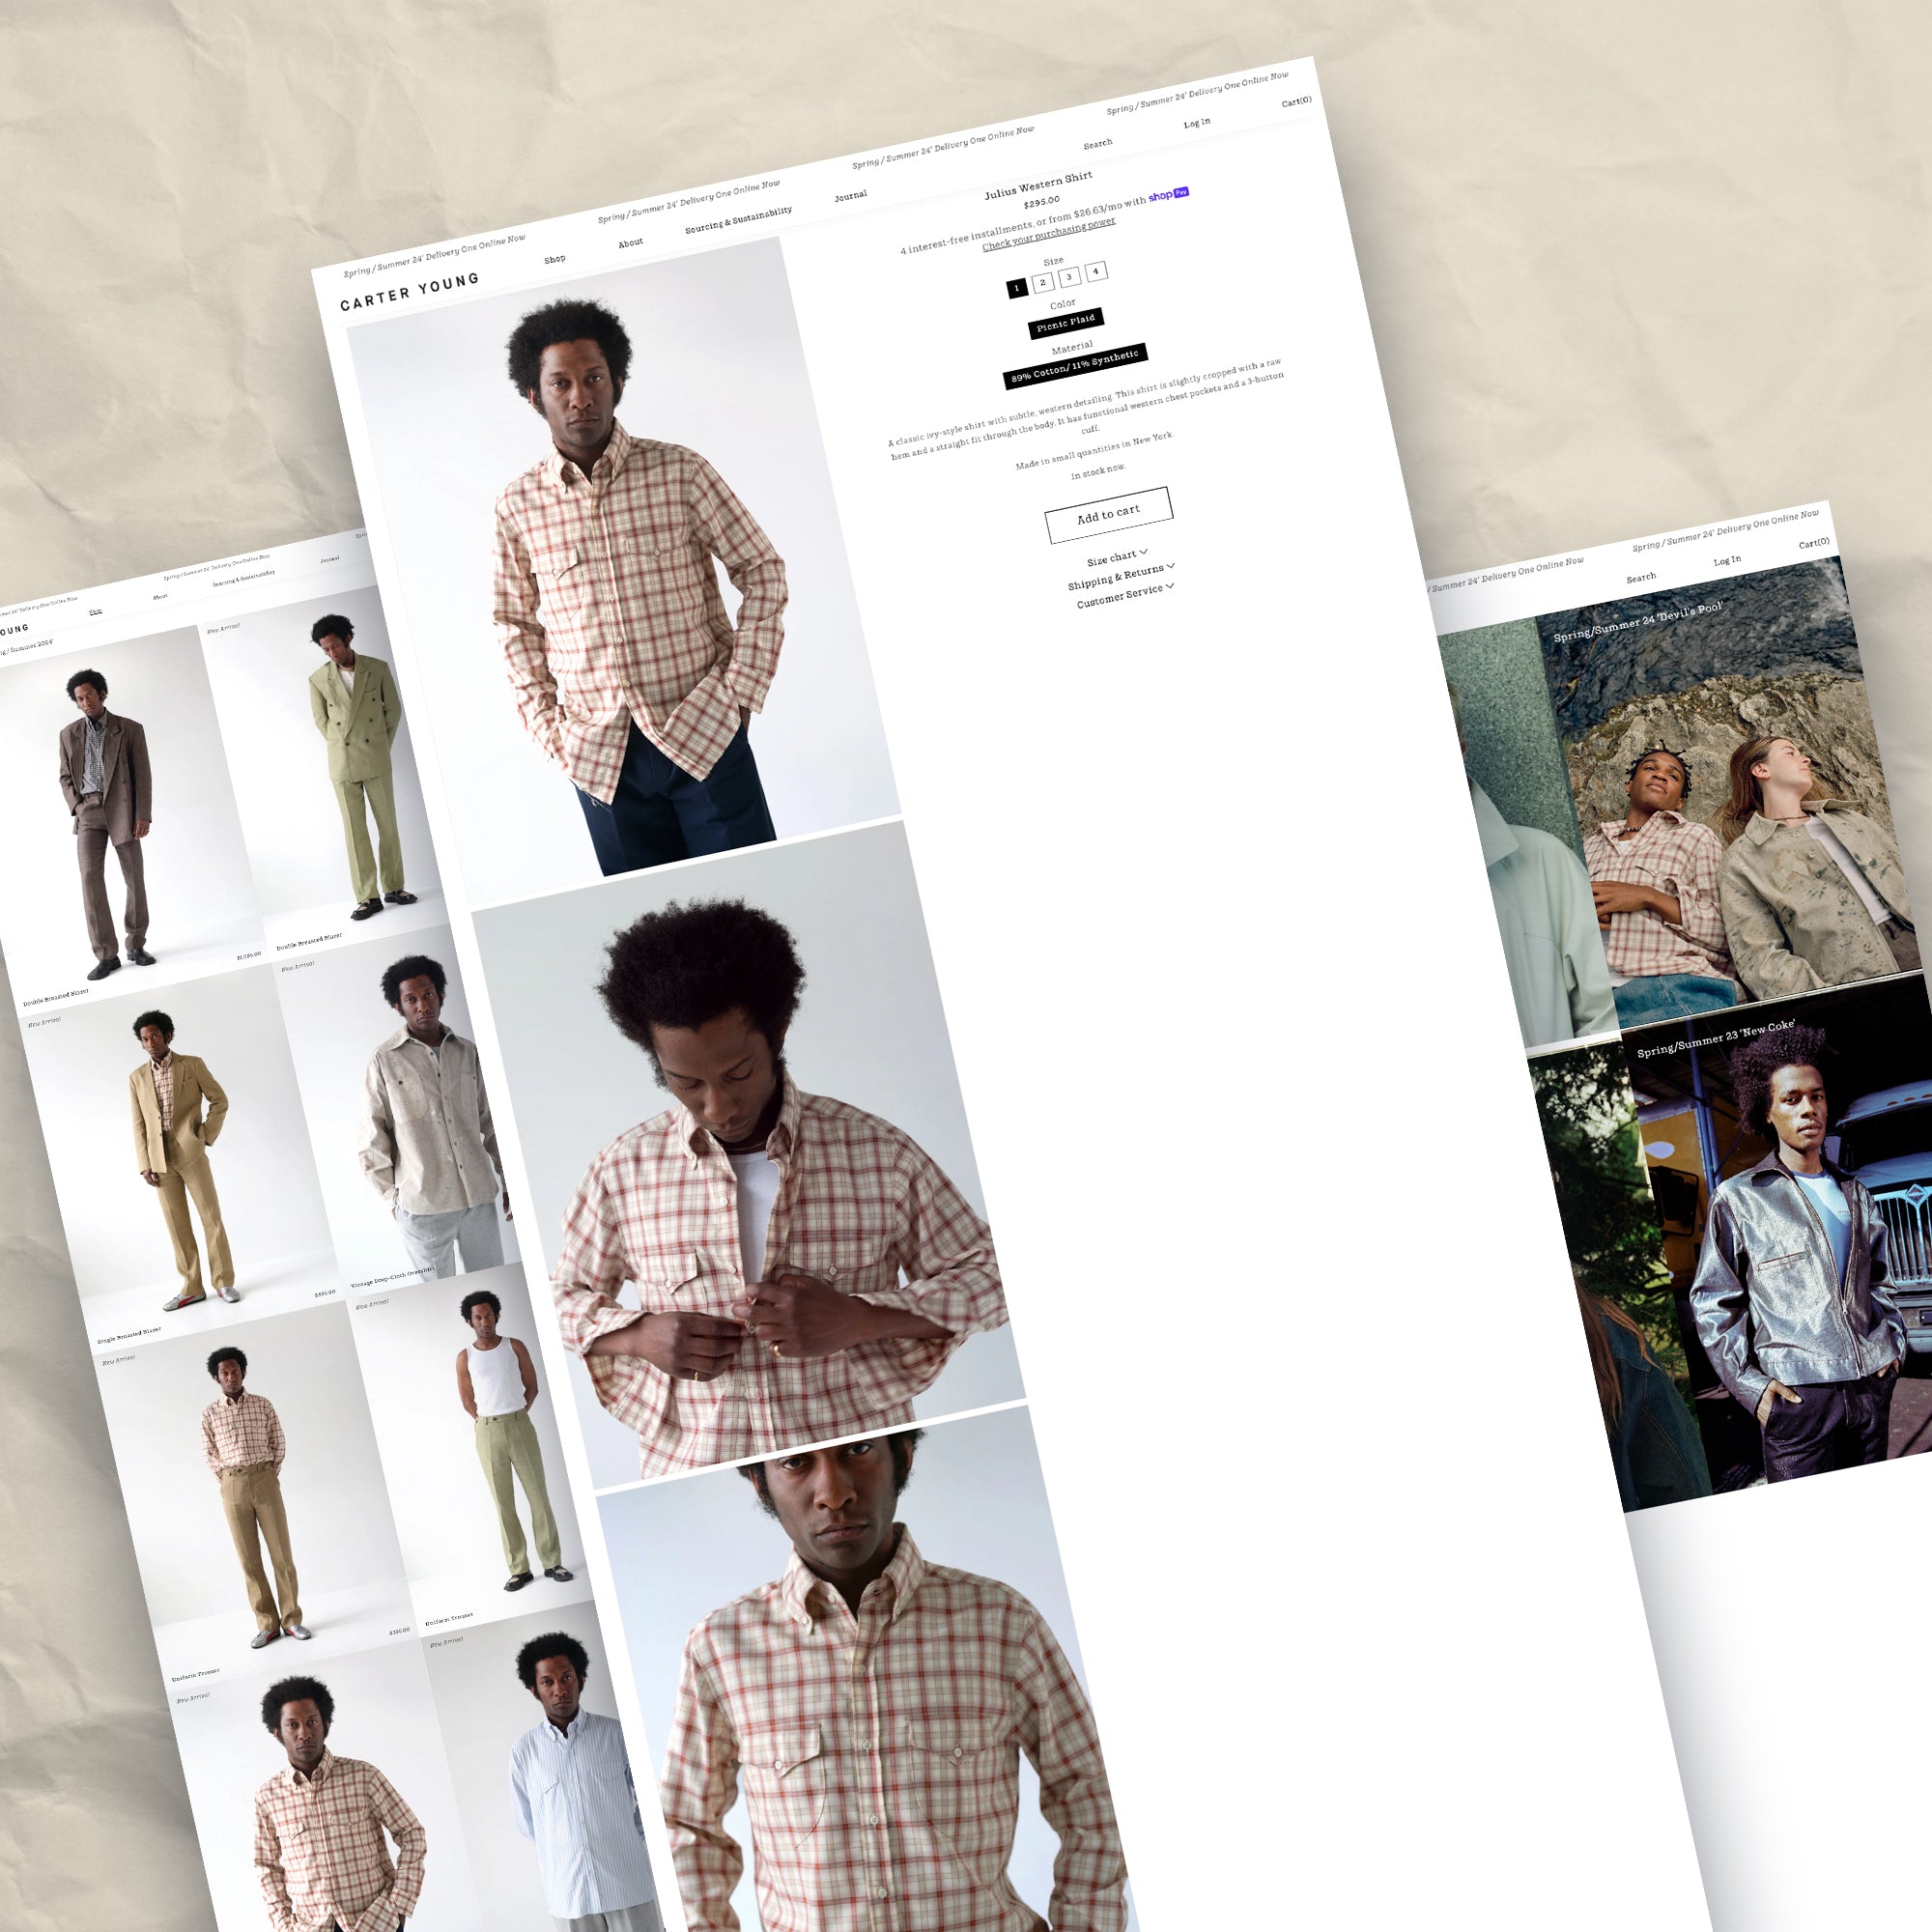Screen dimensions: 1932x1932
Task: Select size 4 option
Action: pos(1095,271)
